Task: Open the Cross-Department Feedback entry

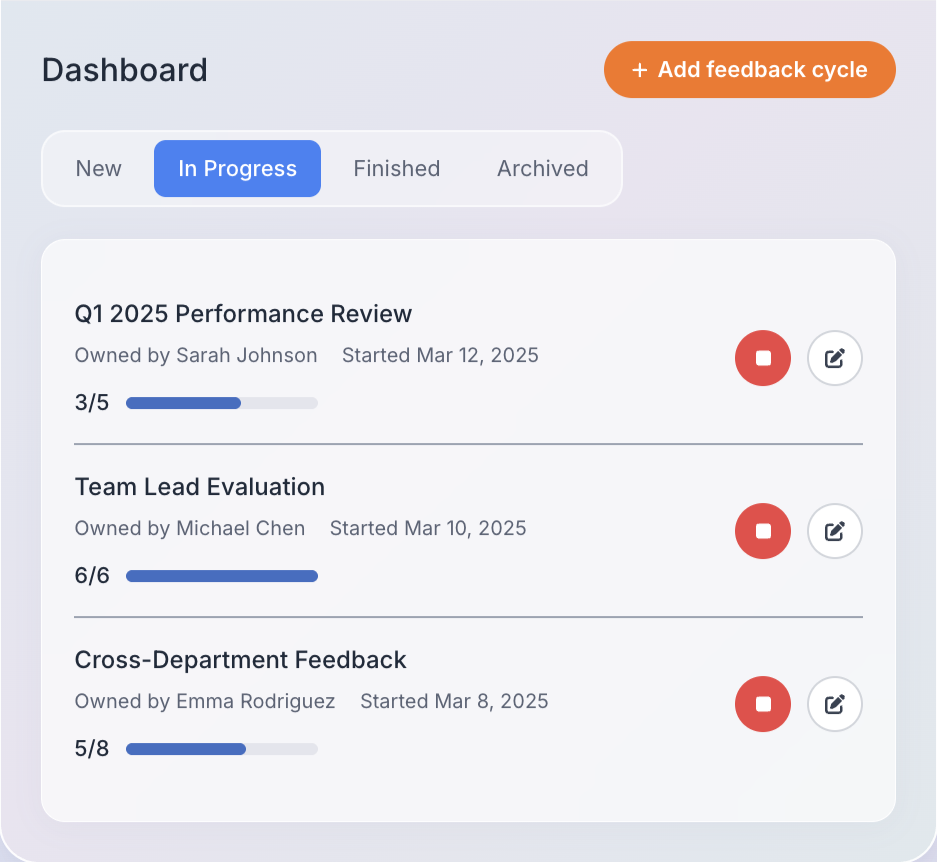Action: coord(240,659)
